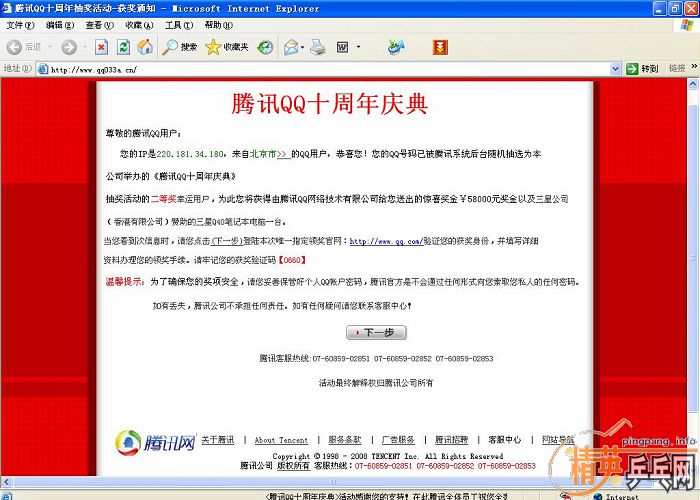Go forward with the Forward arrow button
This screenshot has width=700, height=500.
pos(69,47)
